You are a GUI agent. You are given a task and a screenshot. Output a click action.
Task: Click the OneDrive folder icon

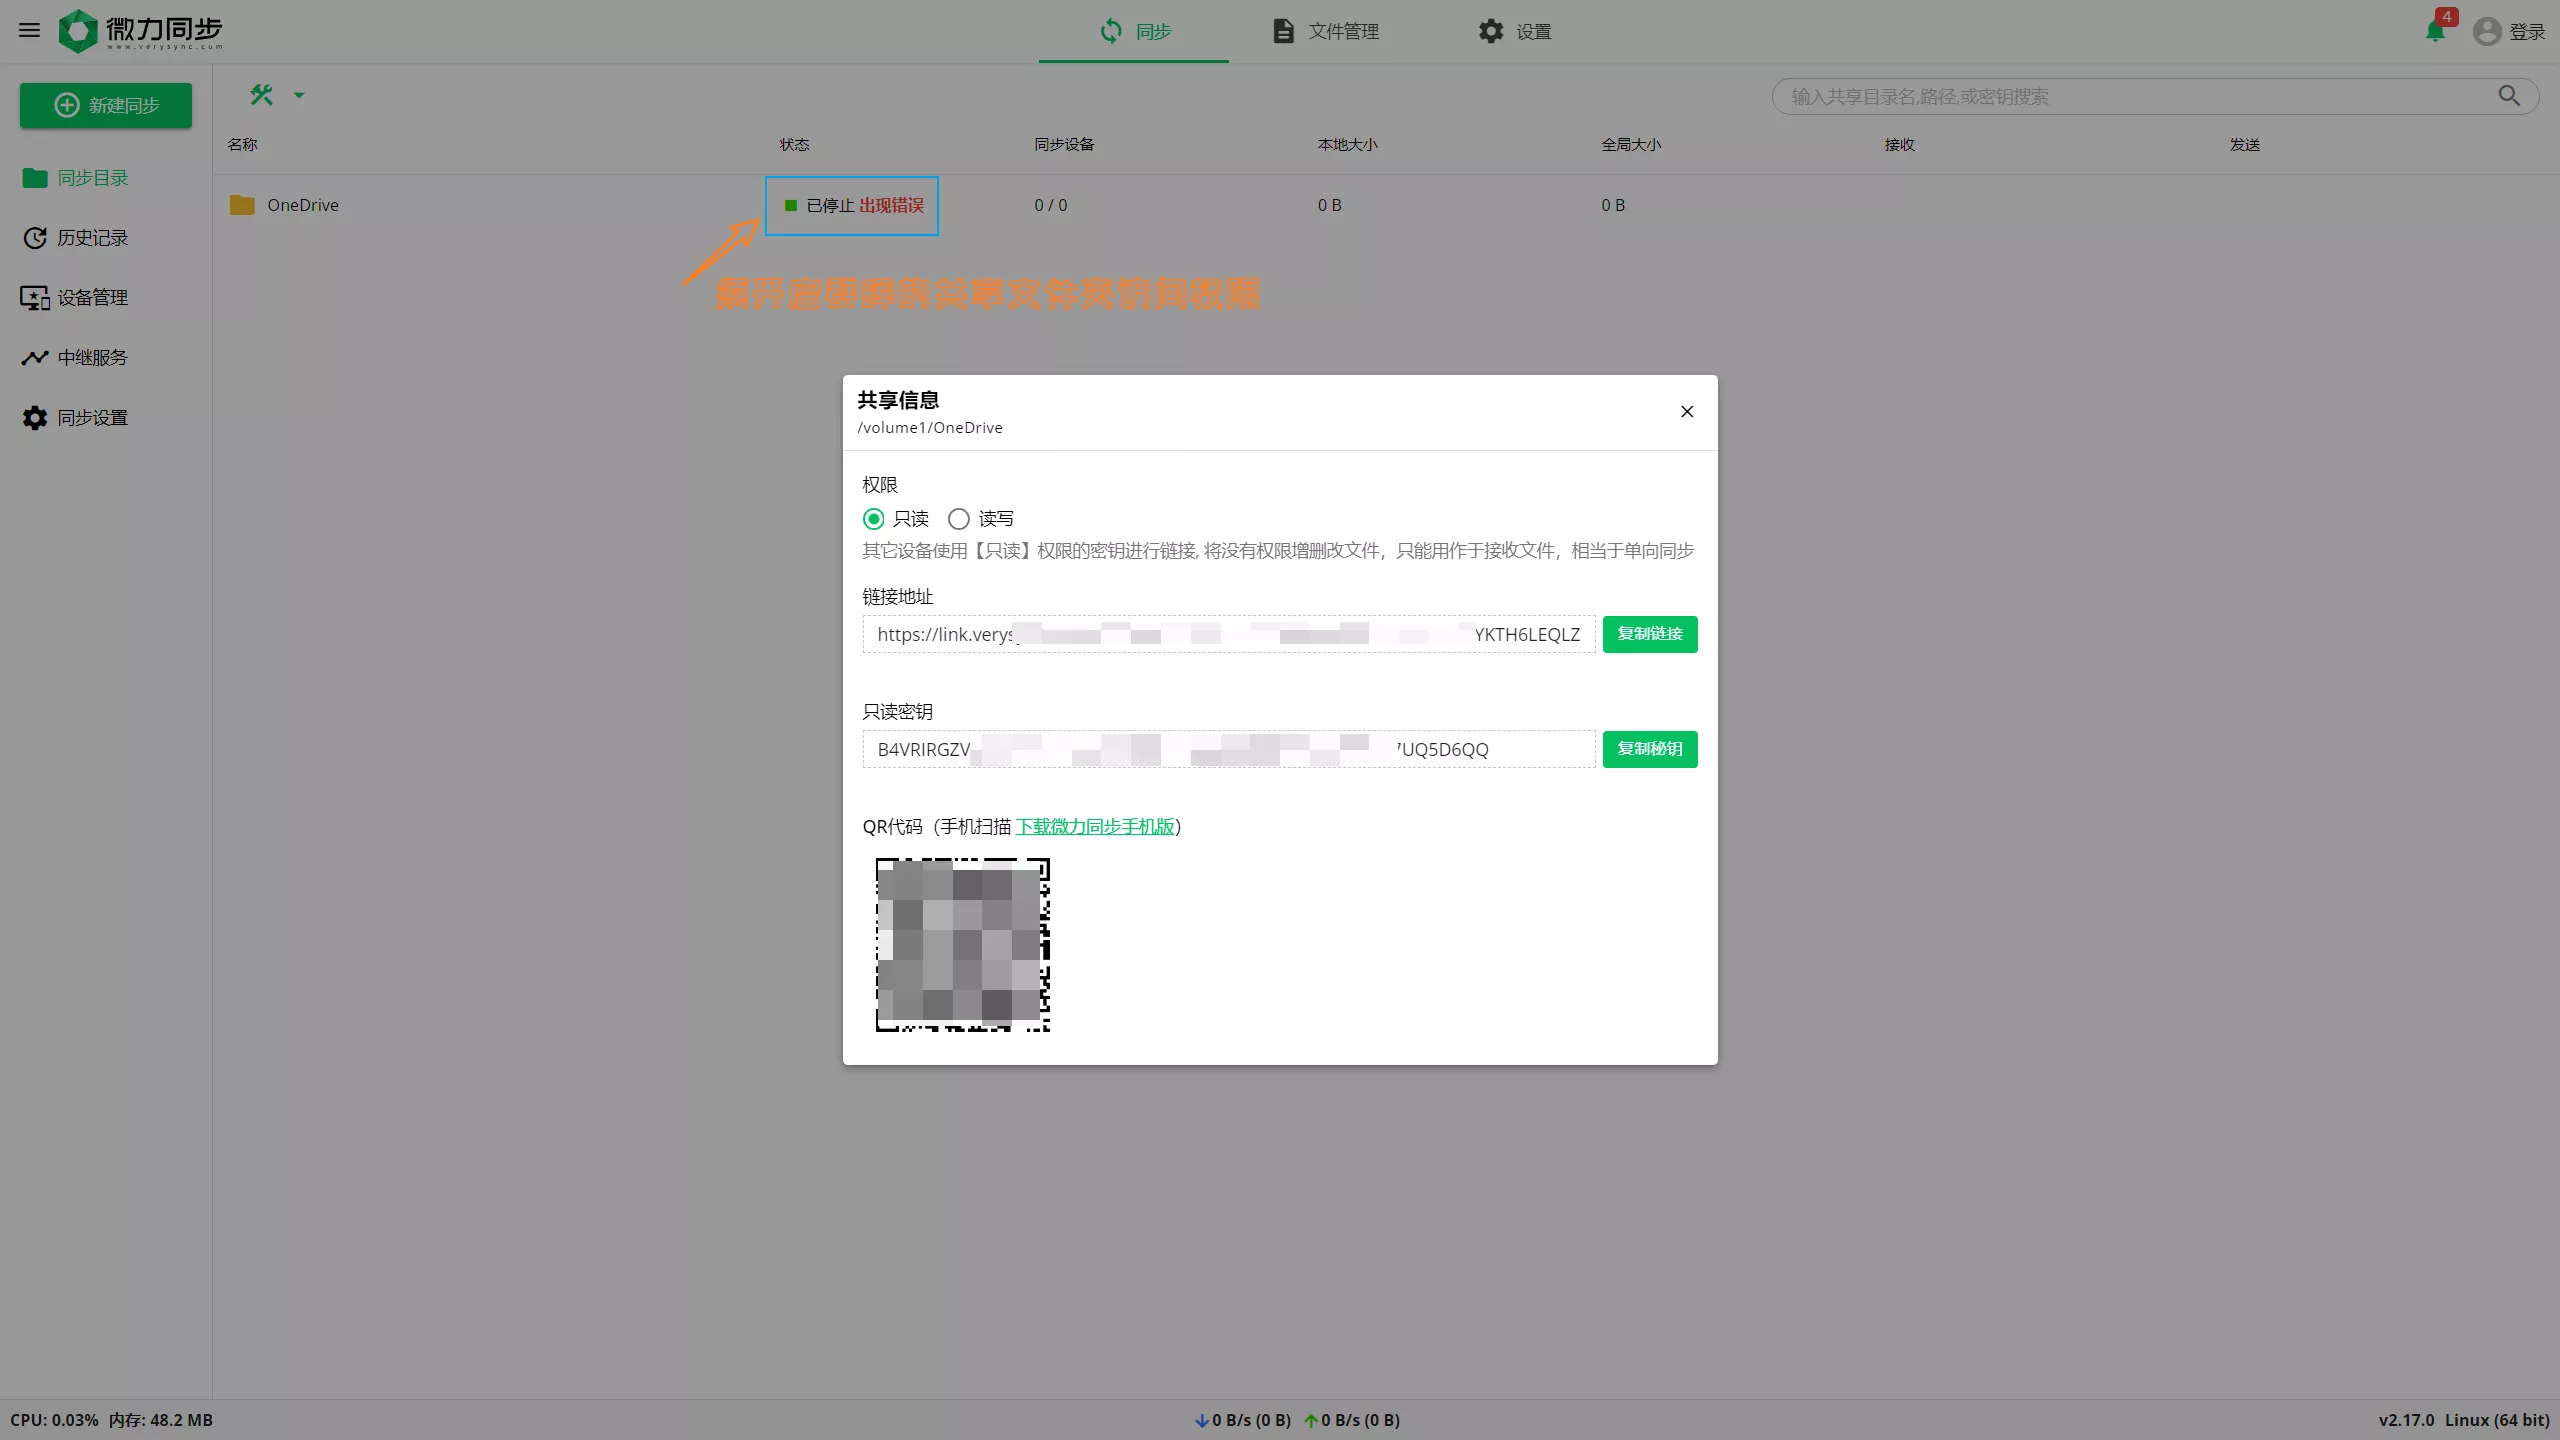(242, 205)
